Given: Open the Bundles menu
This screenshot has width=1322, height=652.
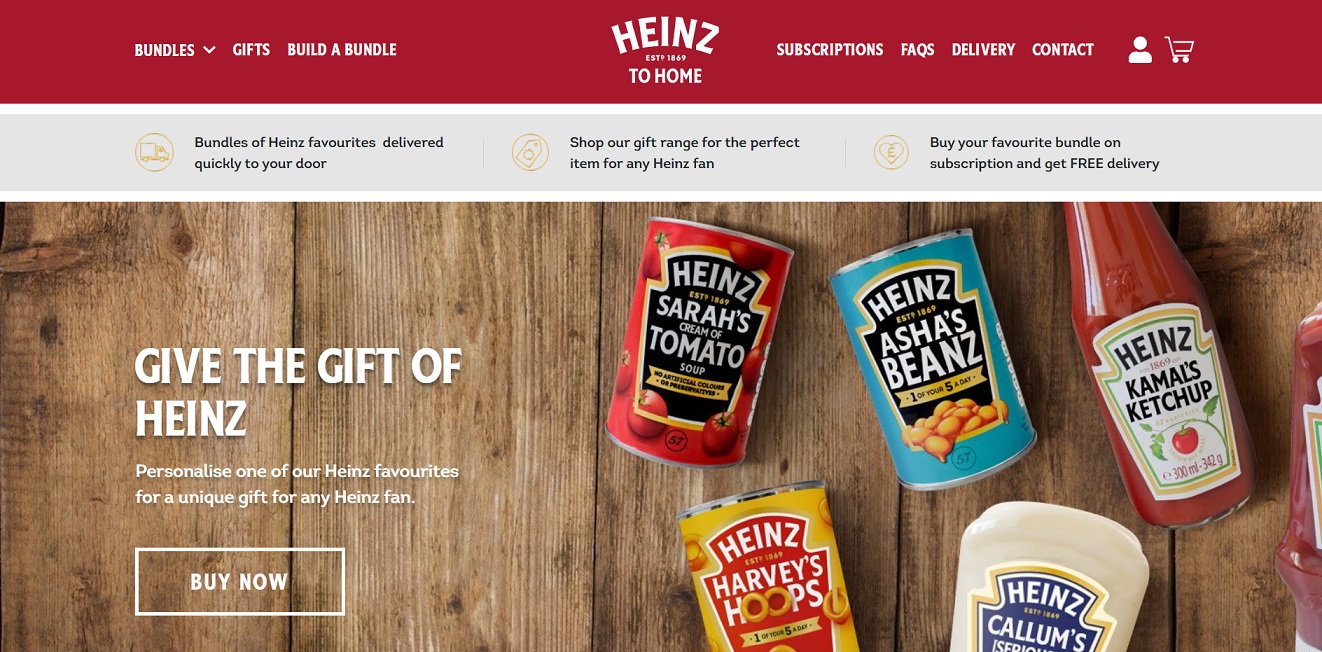Looking at the screenshot, I should pos(165,50).
